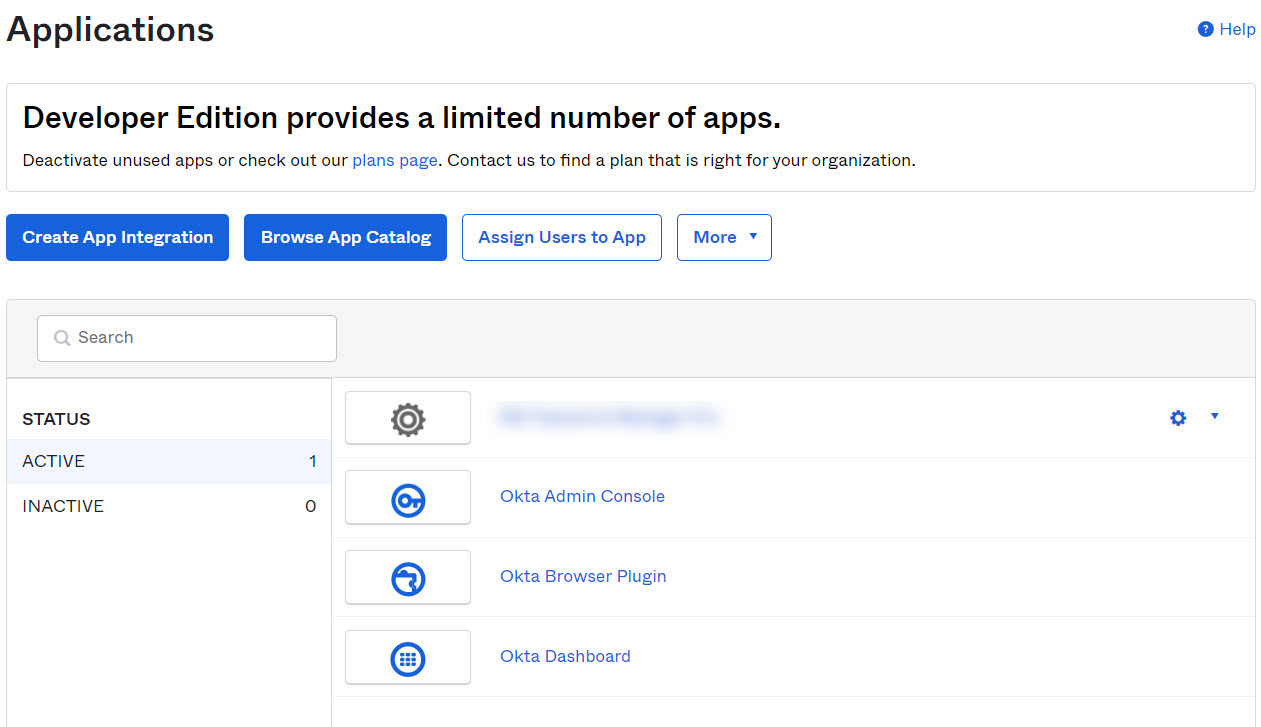Open the Okta Admin Console link
1261x727 pixels.
(582, 496)
